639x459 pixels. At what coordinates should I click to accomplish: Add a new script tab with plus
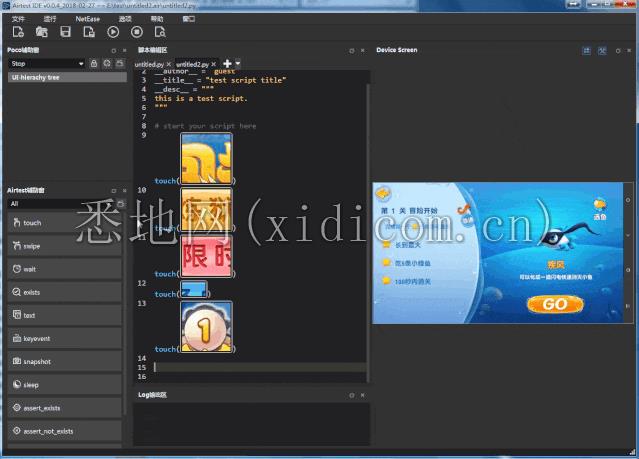pyautogui.click(x=227, y=64)
